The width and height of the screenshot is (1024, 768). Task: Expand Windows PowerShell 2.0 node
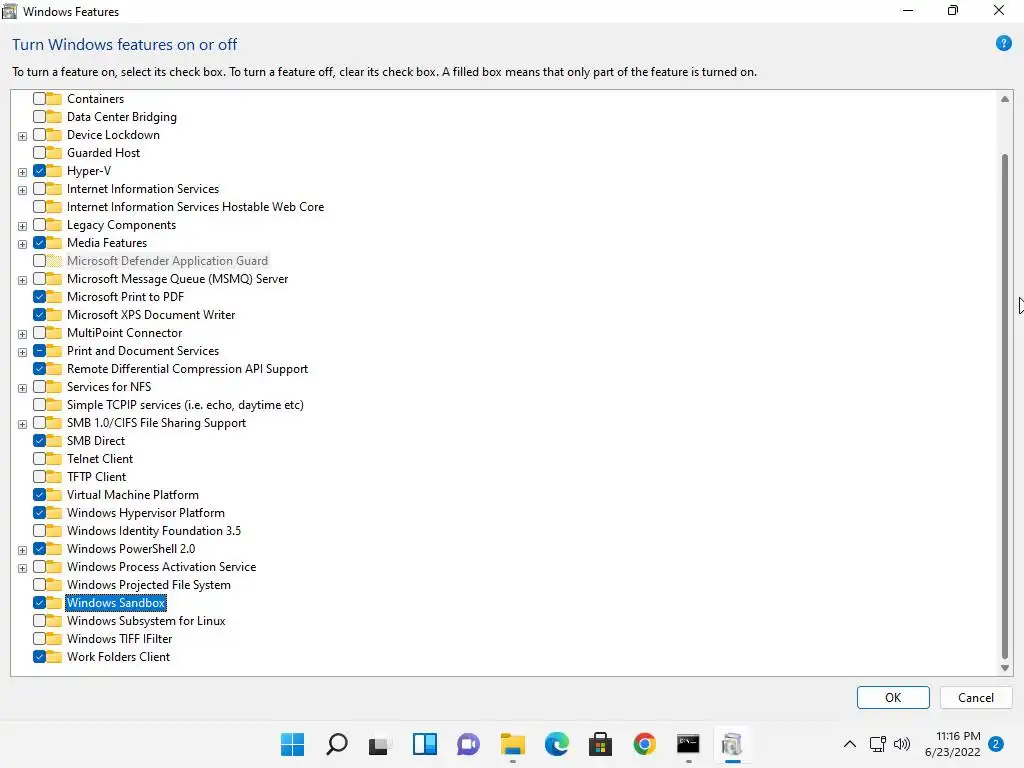coord(22,550)
